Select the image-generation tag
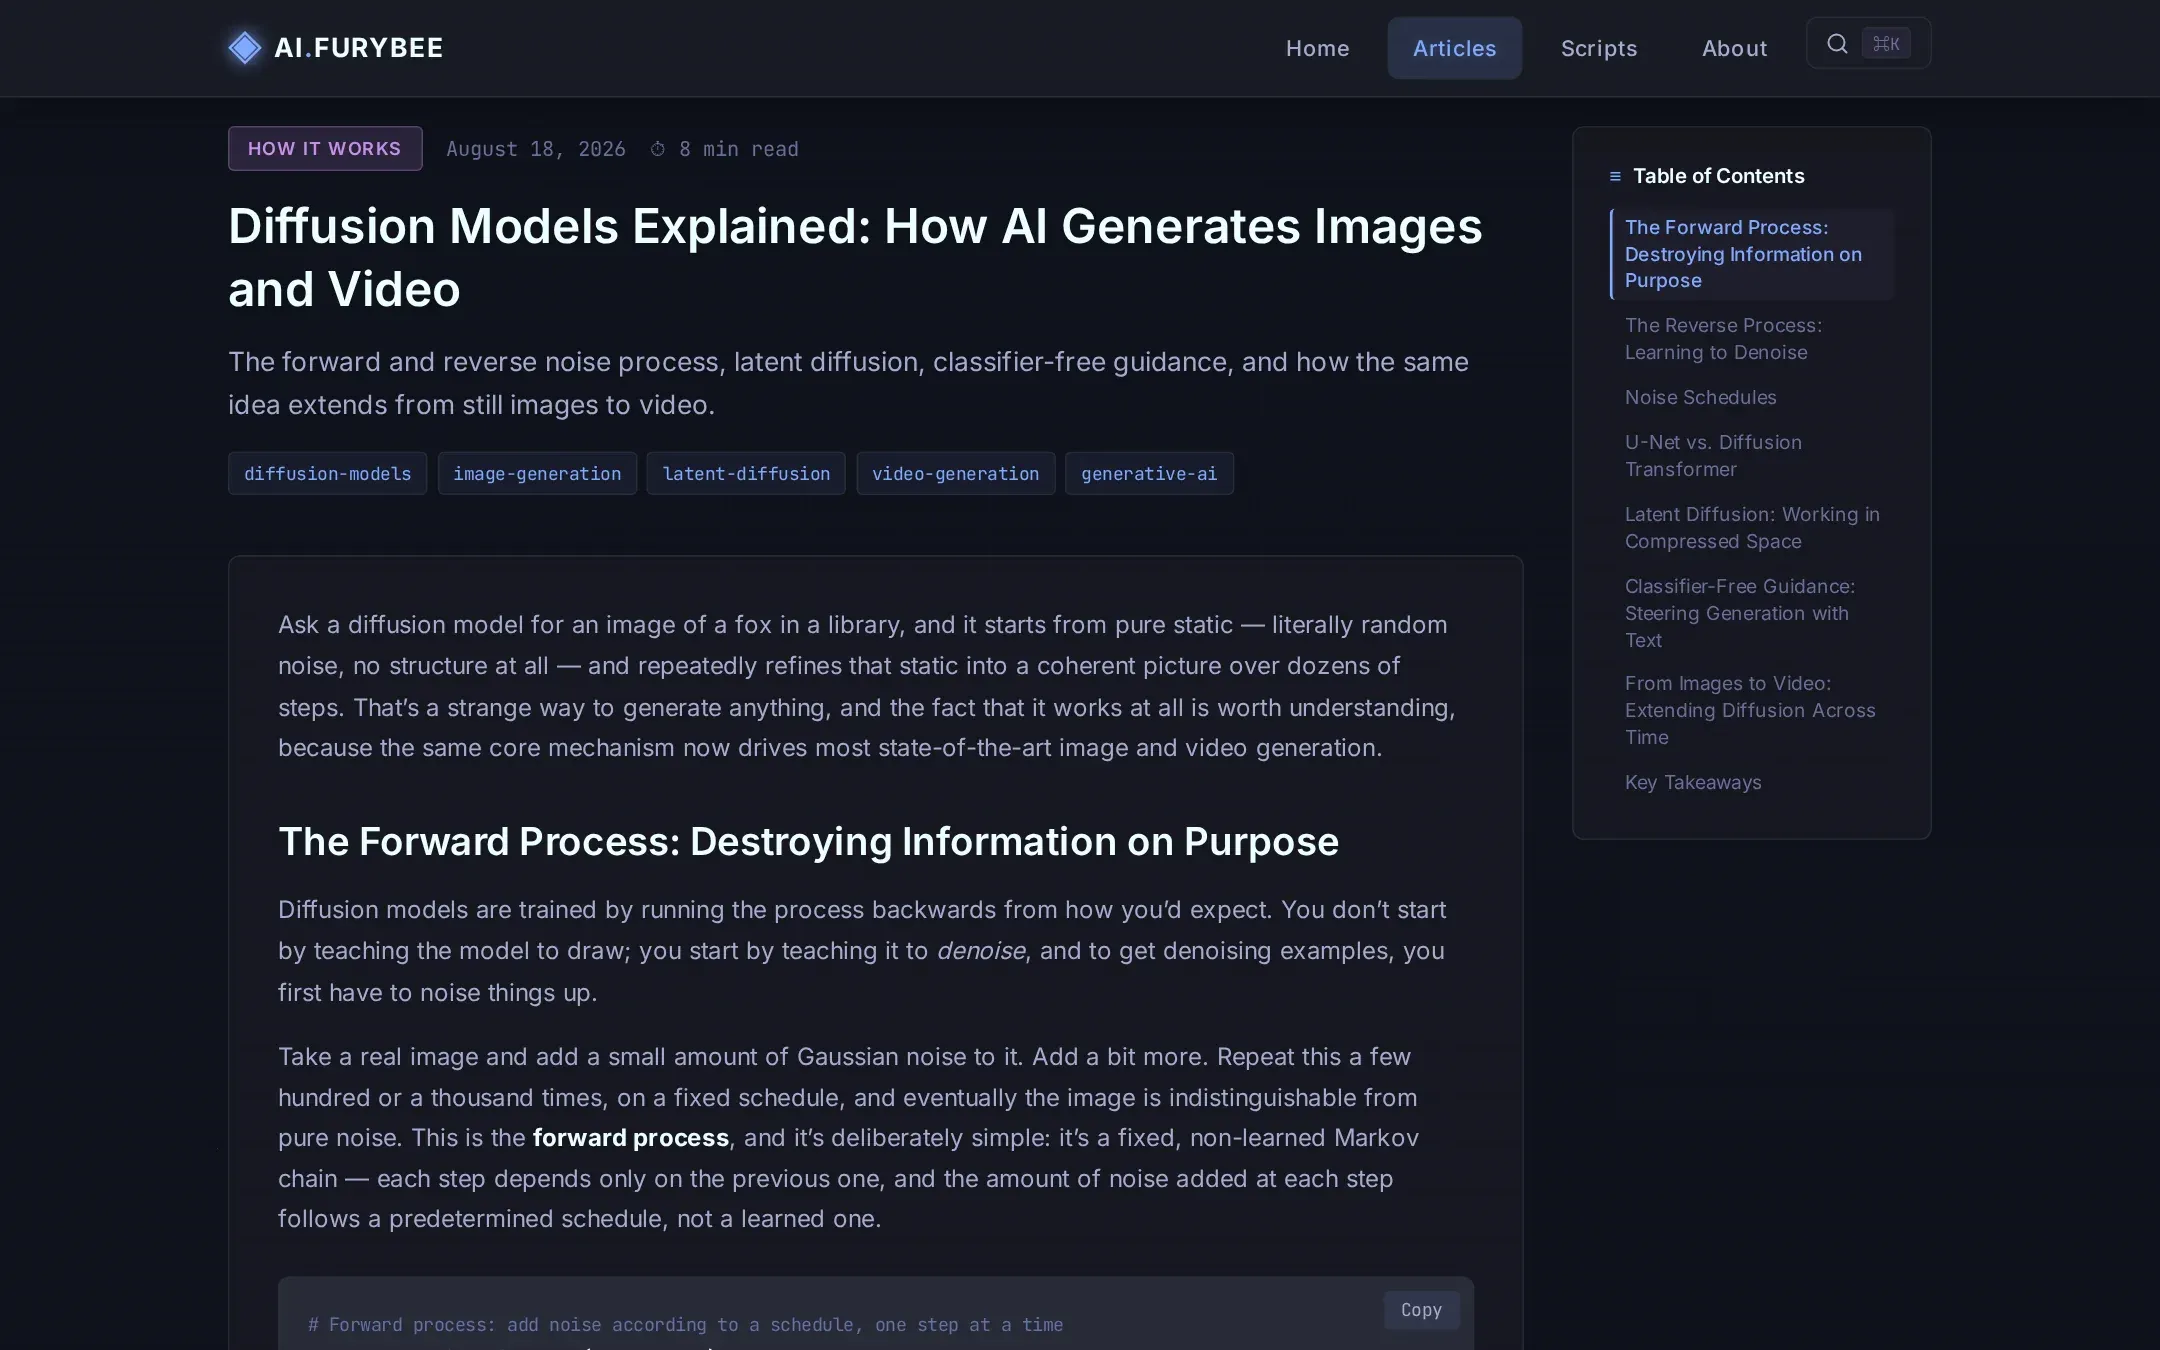This screenshot has height=1350, width=2160. pyautogui.click(x=537, y=473)
